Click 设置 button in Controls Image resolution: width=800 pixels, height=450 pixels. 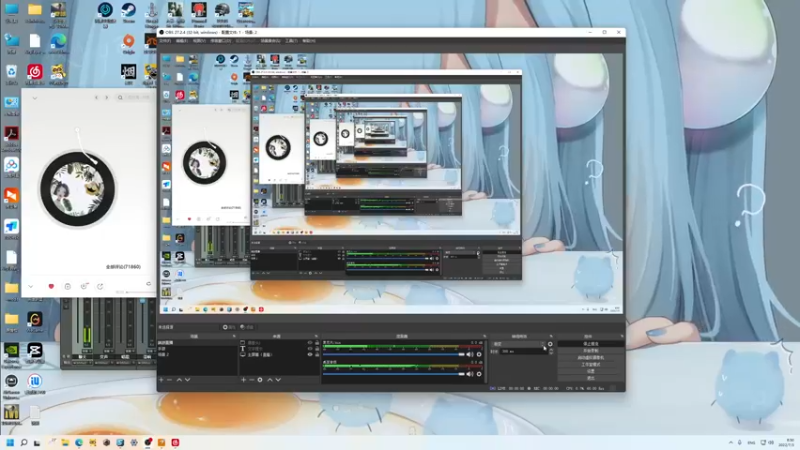(591, 371)
